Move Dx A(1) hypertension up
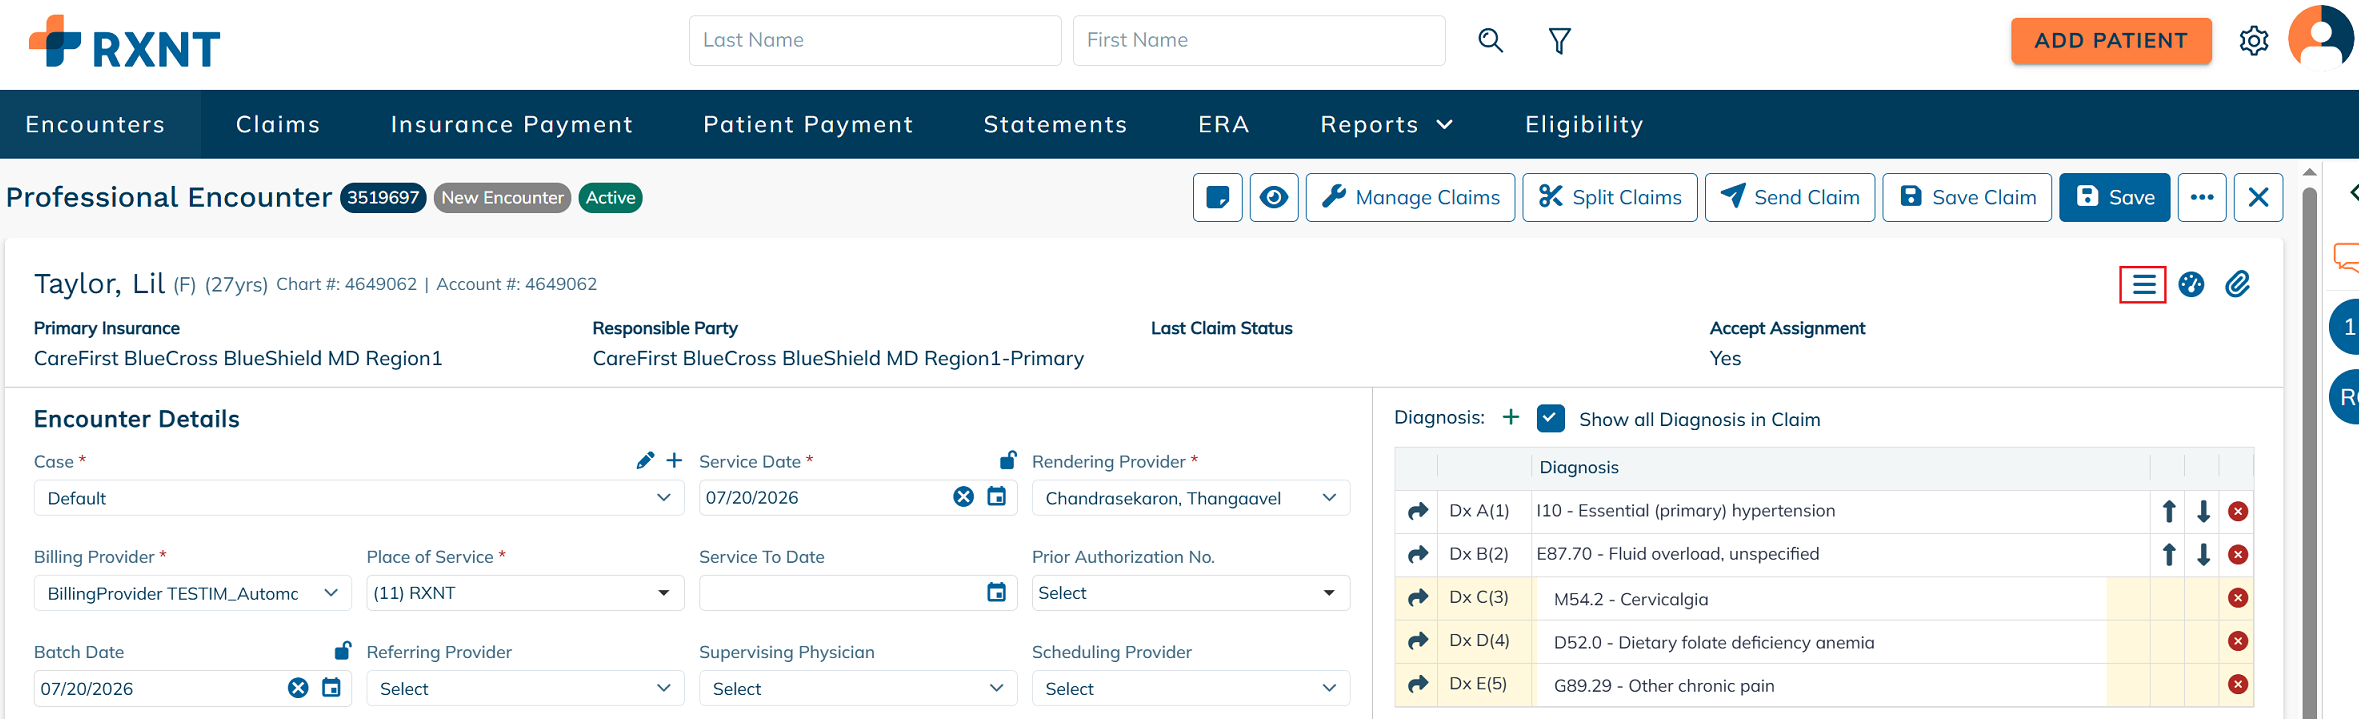 tap(2169, 511)
